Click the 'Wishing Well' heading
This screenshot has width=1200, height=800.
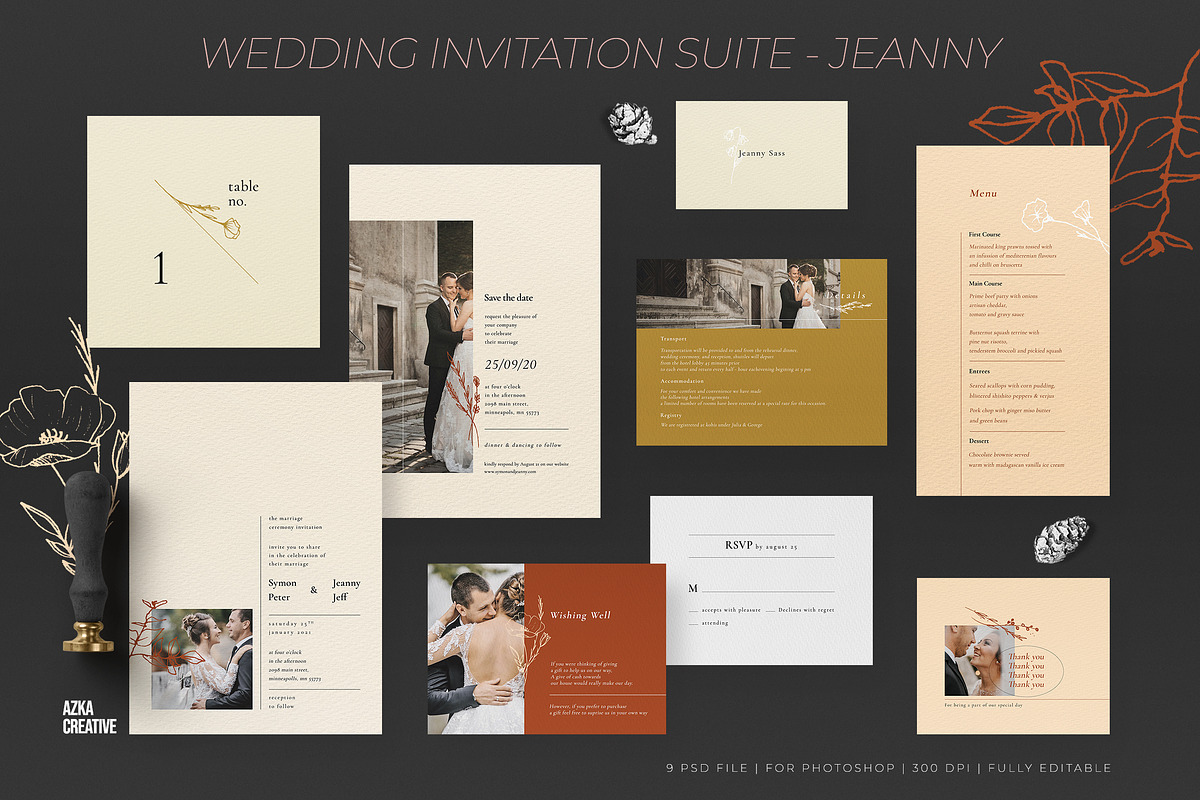coord(581,615)
